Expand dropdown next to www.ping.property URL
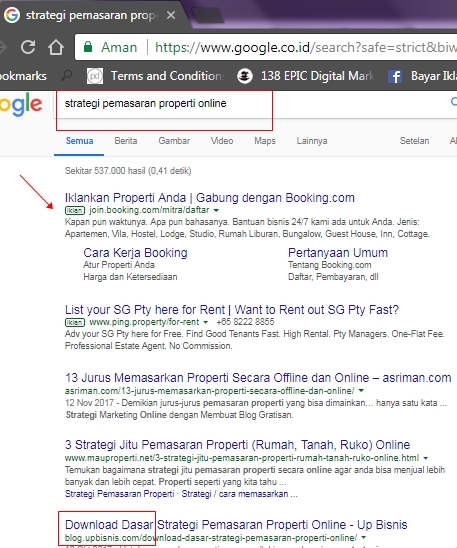 pos(206,322)
